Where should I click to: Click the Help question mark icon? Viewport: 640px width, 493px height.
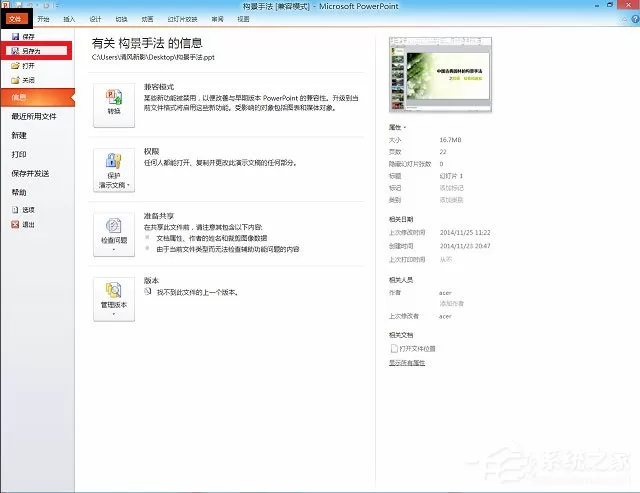[x=636, y=19]
